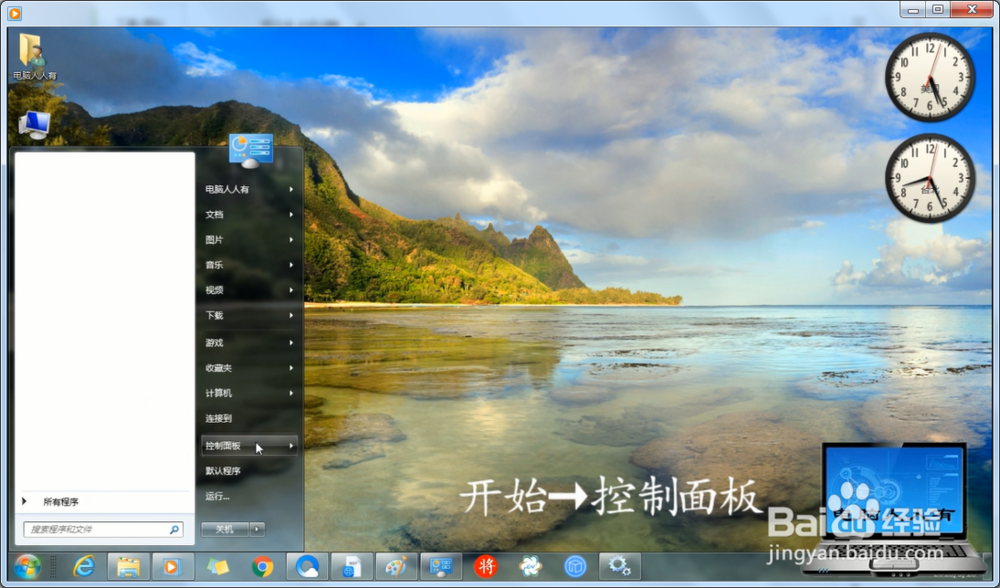Click the window's player icon in title bar
Image resolution: width=1000 pixels, height=588 pixels.
(x=15, y=12)
